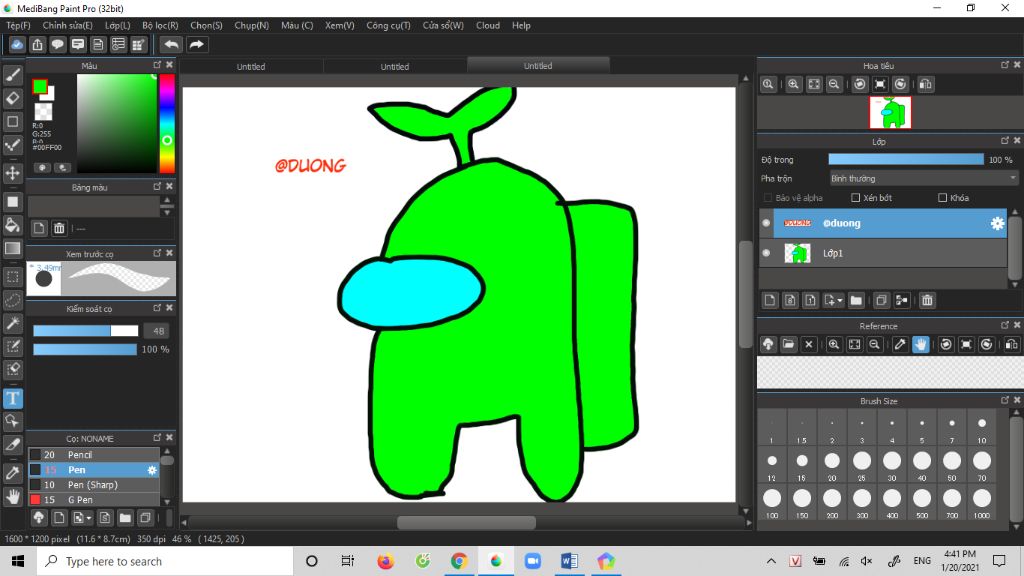
Task: Open the Pen brush settings gear
Action: pyautogui.click(x=152, y=470)
